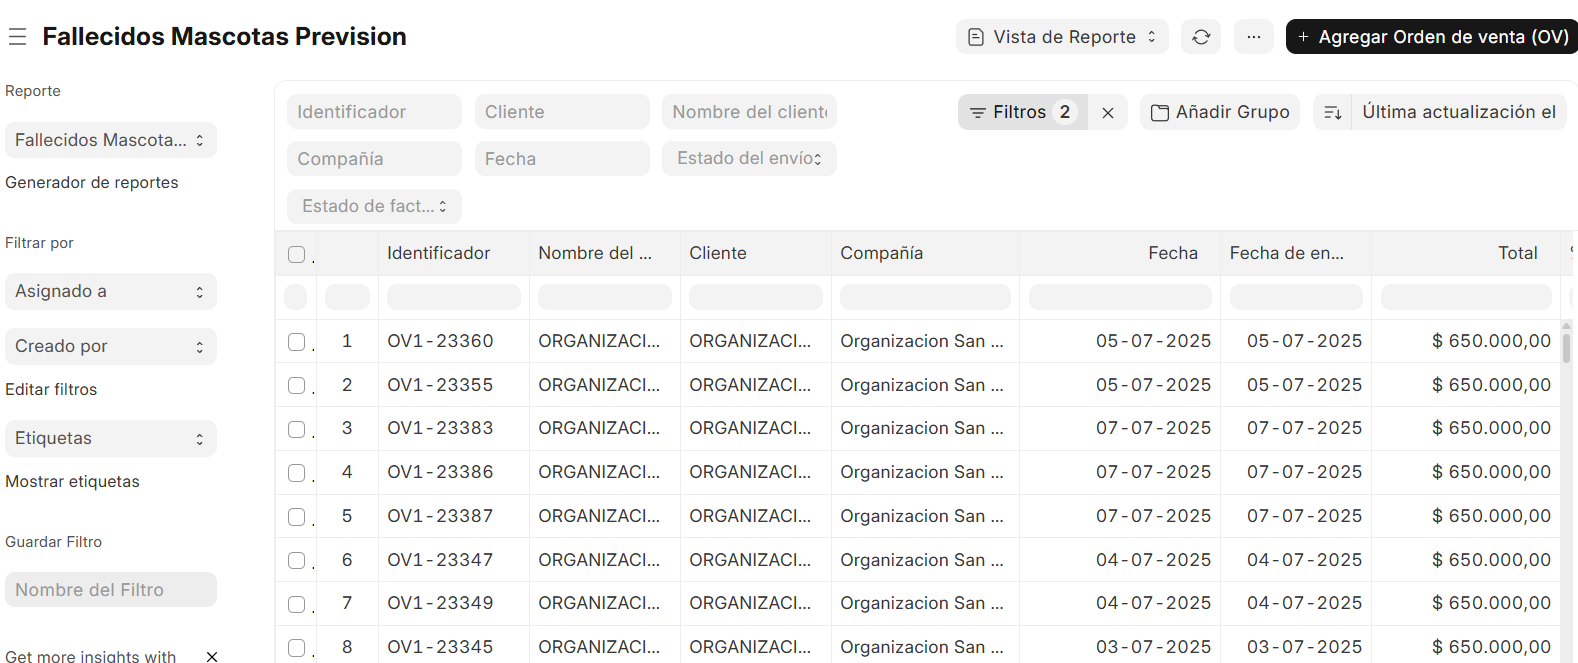Open record OV1-23355
Viewport: 1578px width, 663px height.
click(x=440, y=385)
